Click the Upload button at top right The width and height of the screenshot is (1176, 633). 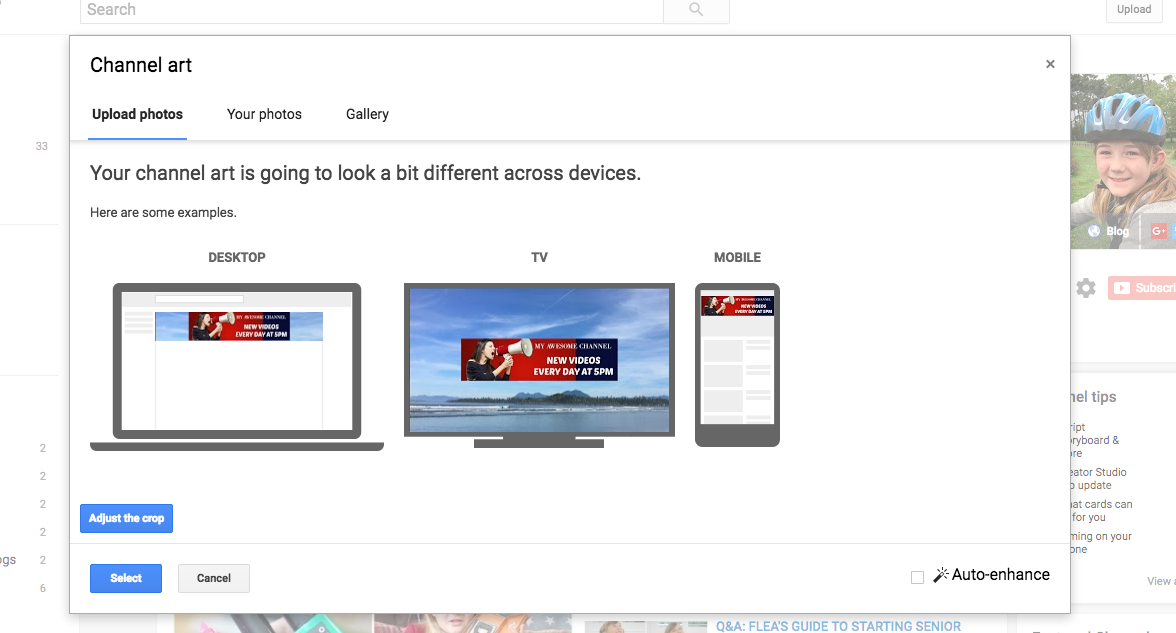point(1133,9)
